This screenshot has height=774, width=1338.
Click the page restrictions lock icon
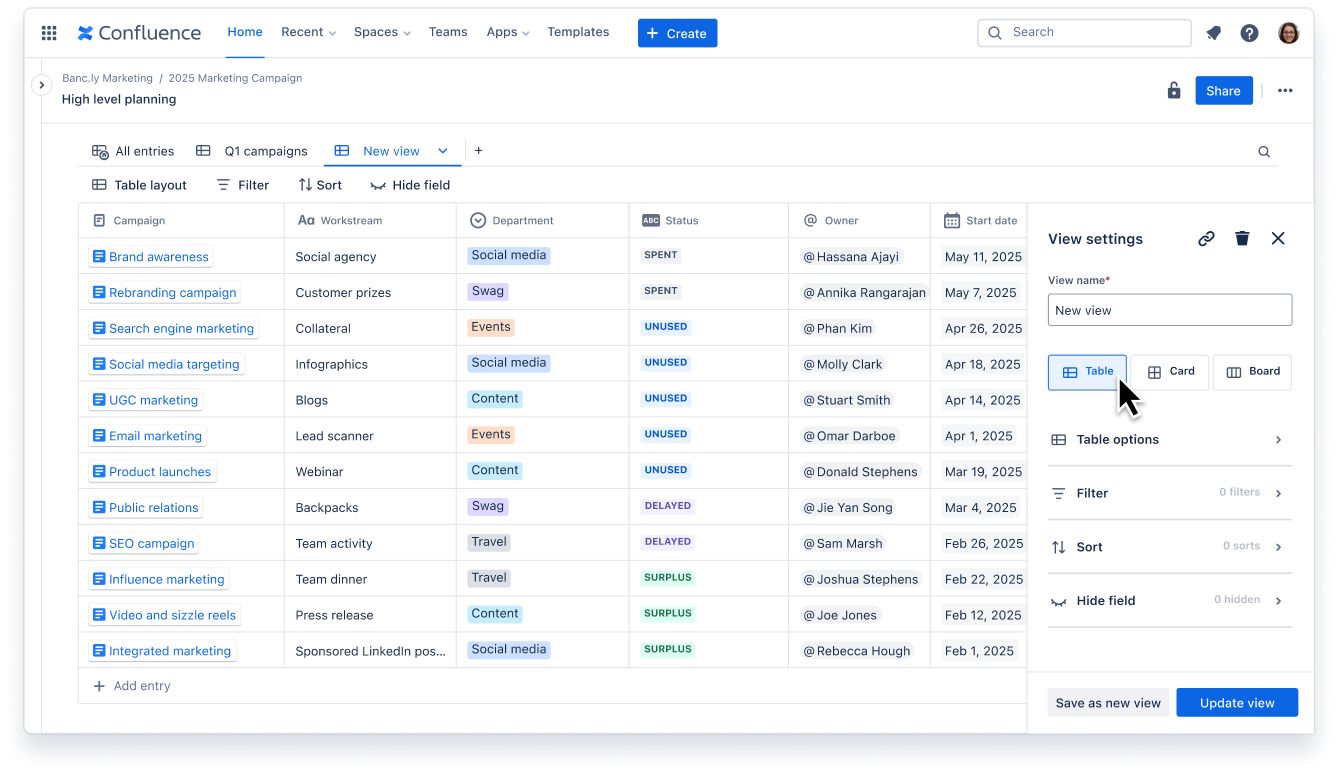point(1174,91)
